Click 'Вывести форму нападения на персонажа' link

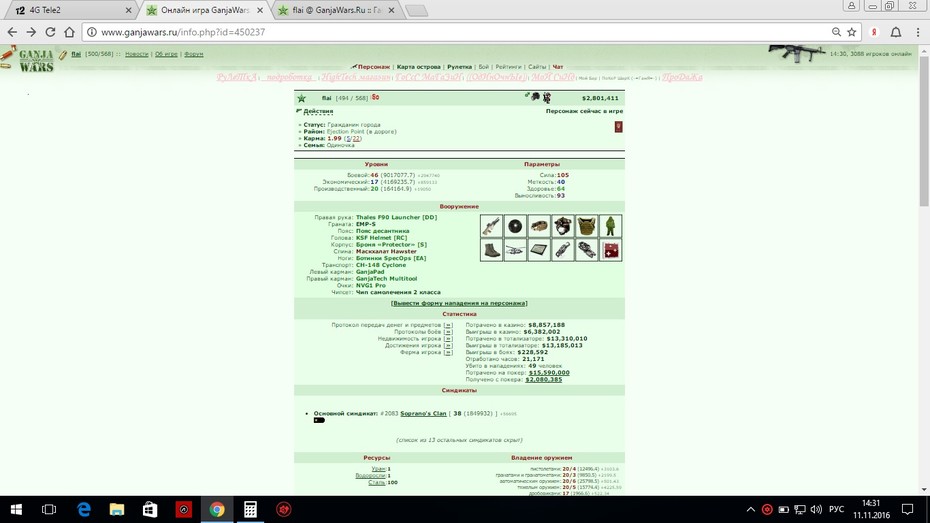(459, 303)
